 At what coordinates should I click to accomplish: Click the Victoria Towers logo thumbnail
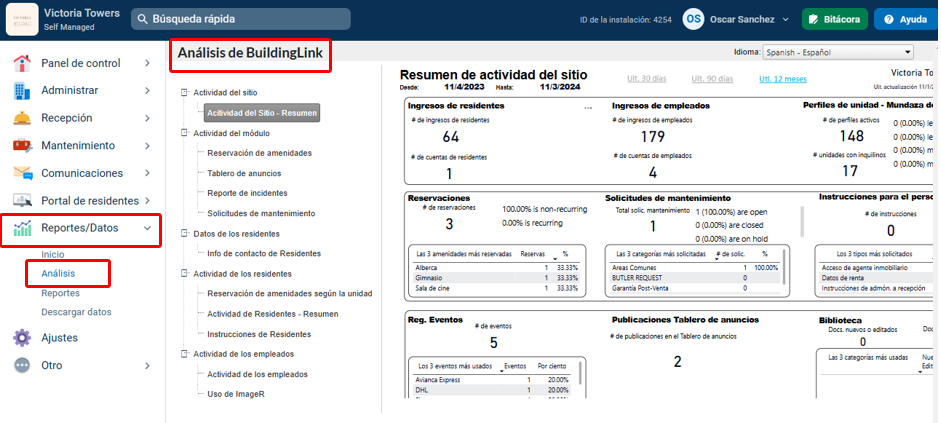[x=22, y=19]
